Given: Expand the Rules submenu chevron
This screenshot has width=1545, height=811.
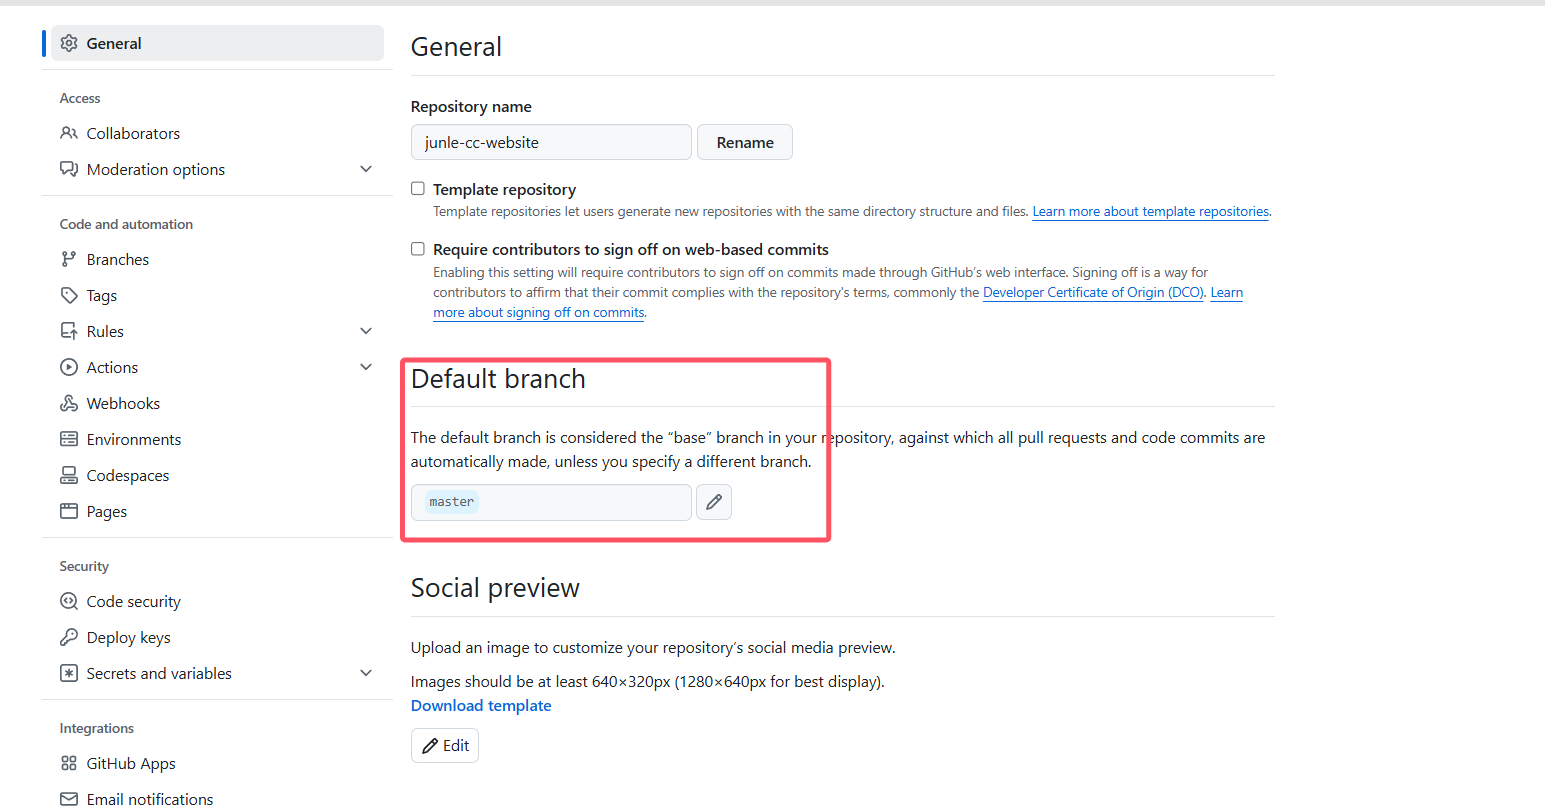Looking at the screenshot, I should tap(366, 332).
